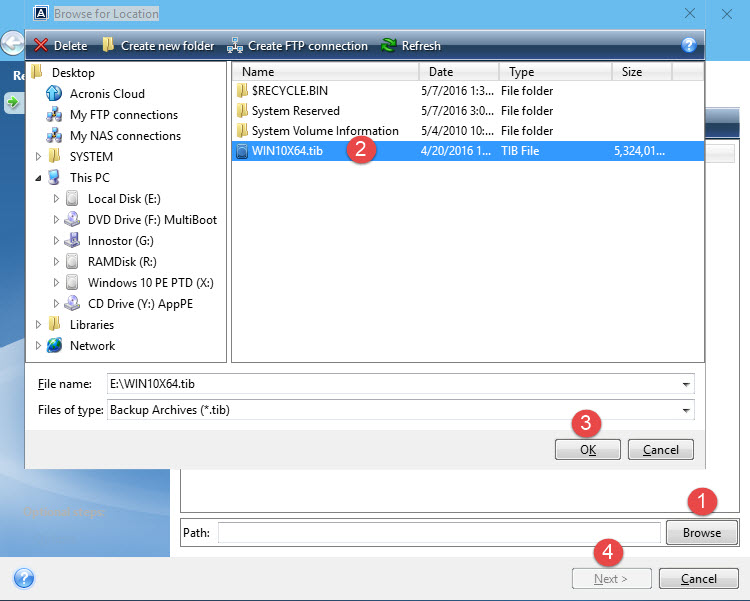Screen dimensions: 750x601
Task: Click the Innostor (G:) USB drive icon
Action: tap(72, 240)
